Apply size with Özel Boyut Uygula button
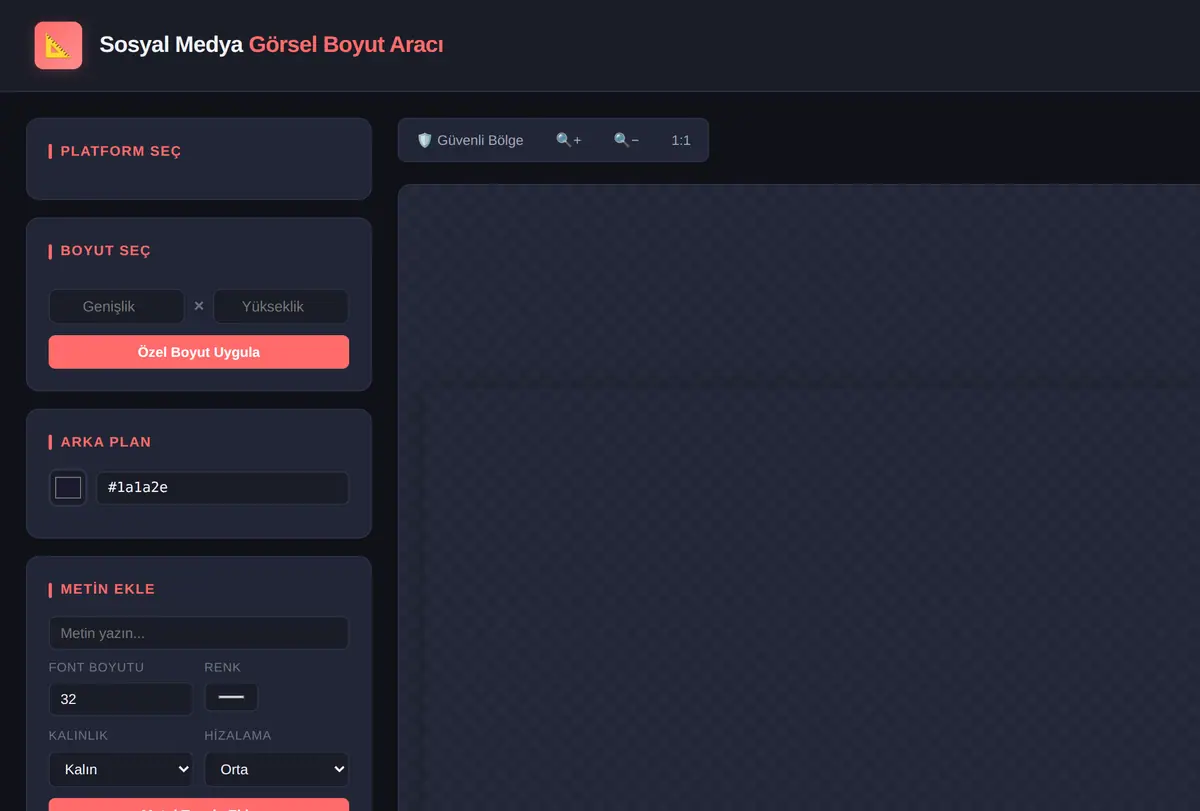 tap(199, 352)
